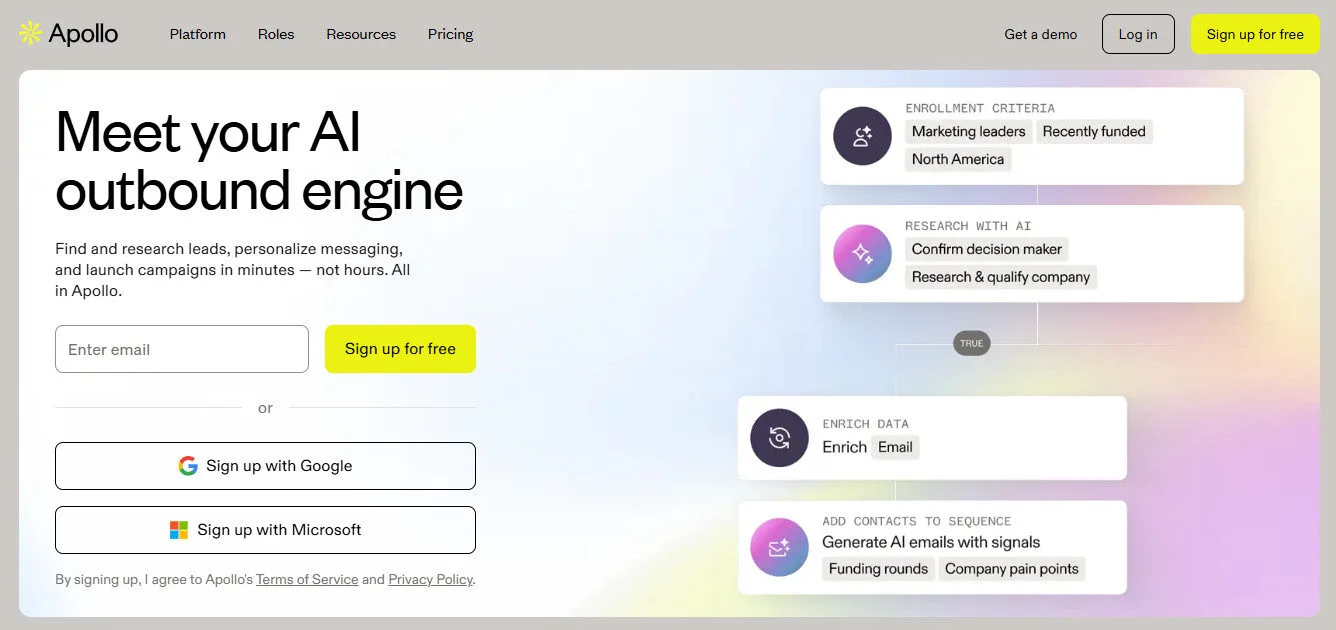Open the Platform menu
The width and height of the screenshot is (1336, 630).
tap(198, 34)
